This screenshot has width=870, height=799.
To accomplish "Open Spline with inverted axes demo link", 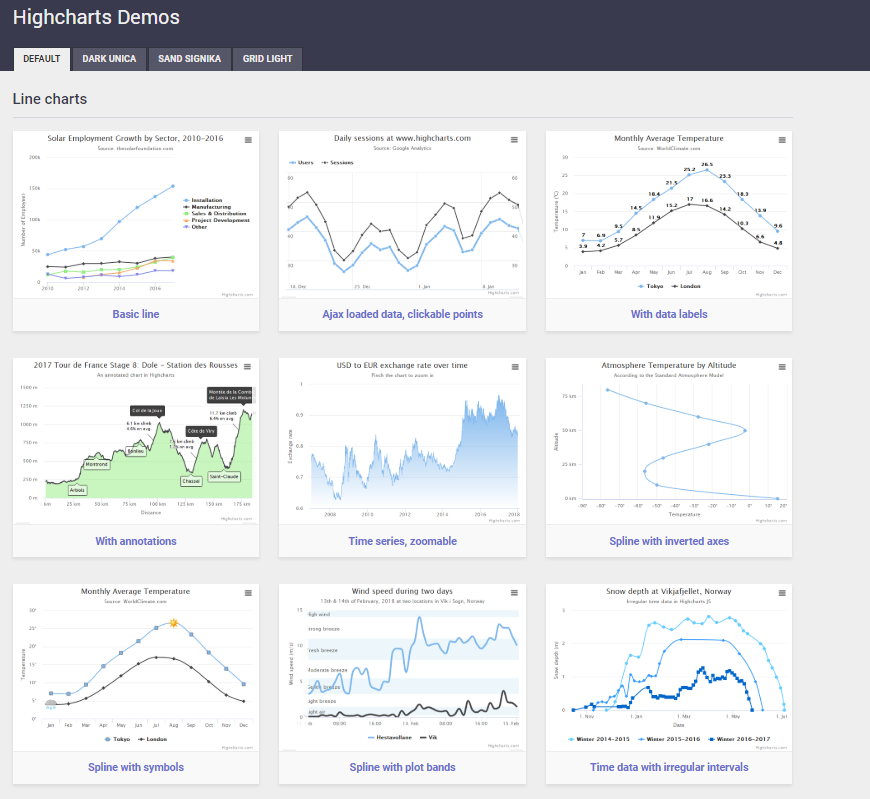I will click(668, 541).
